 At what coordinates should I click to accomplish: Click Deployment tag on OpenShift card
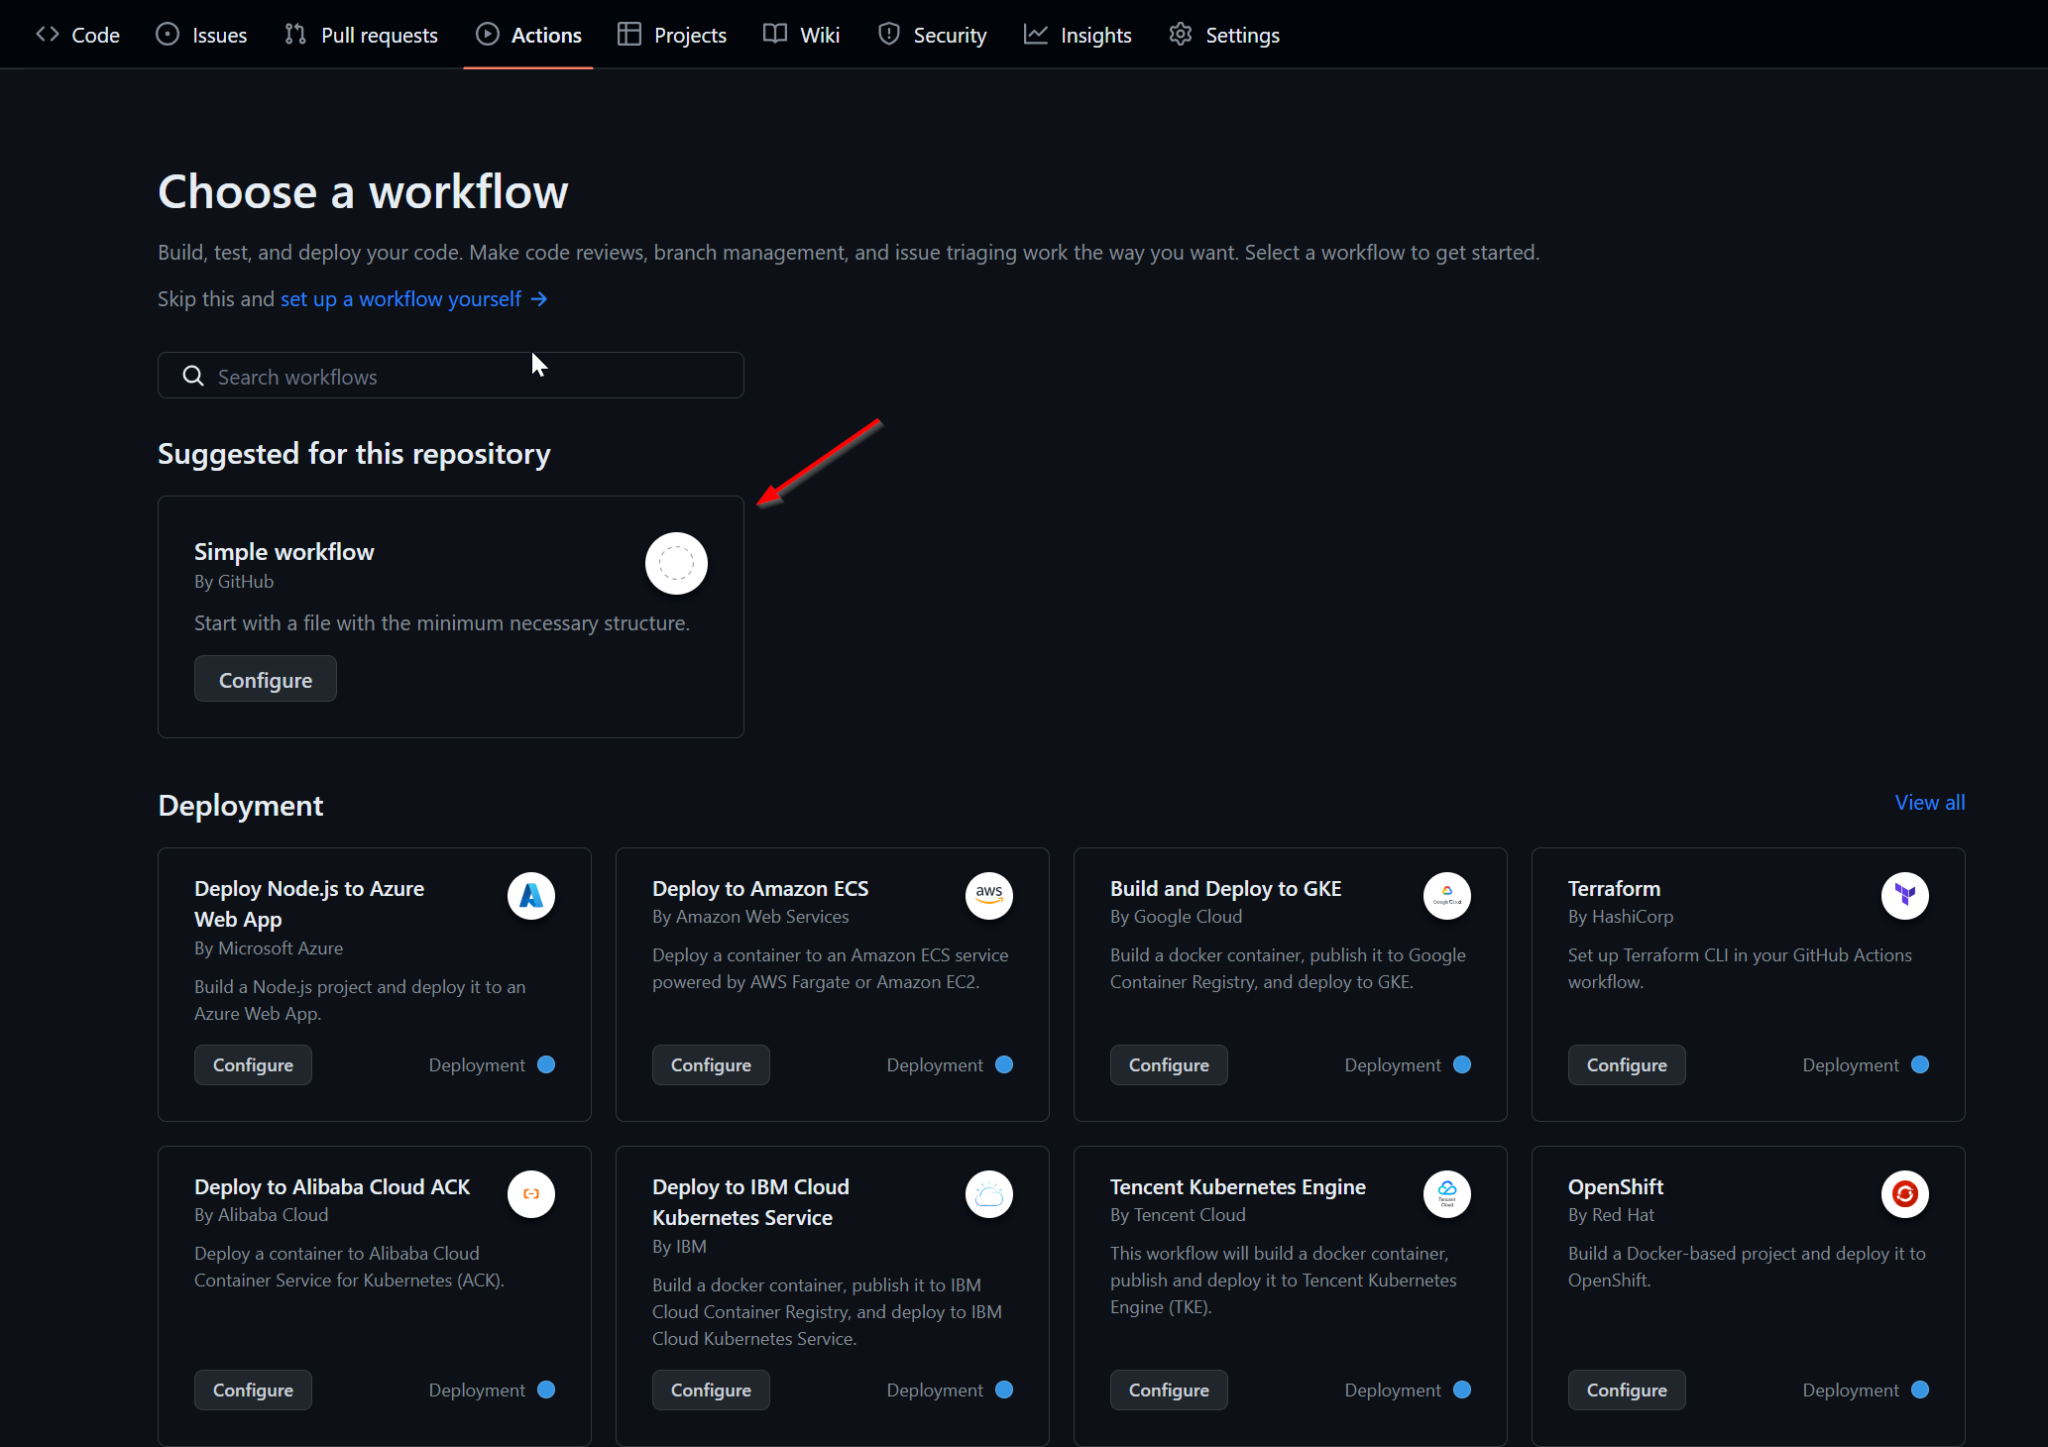1866,1390
